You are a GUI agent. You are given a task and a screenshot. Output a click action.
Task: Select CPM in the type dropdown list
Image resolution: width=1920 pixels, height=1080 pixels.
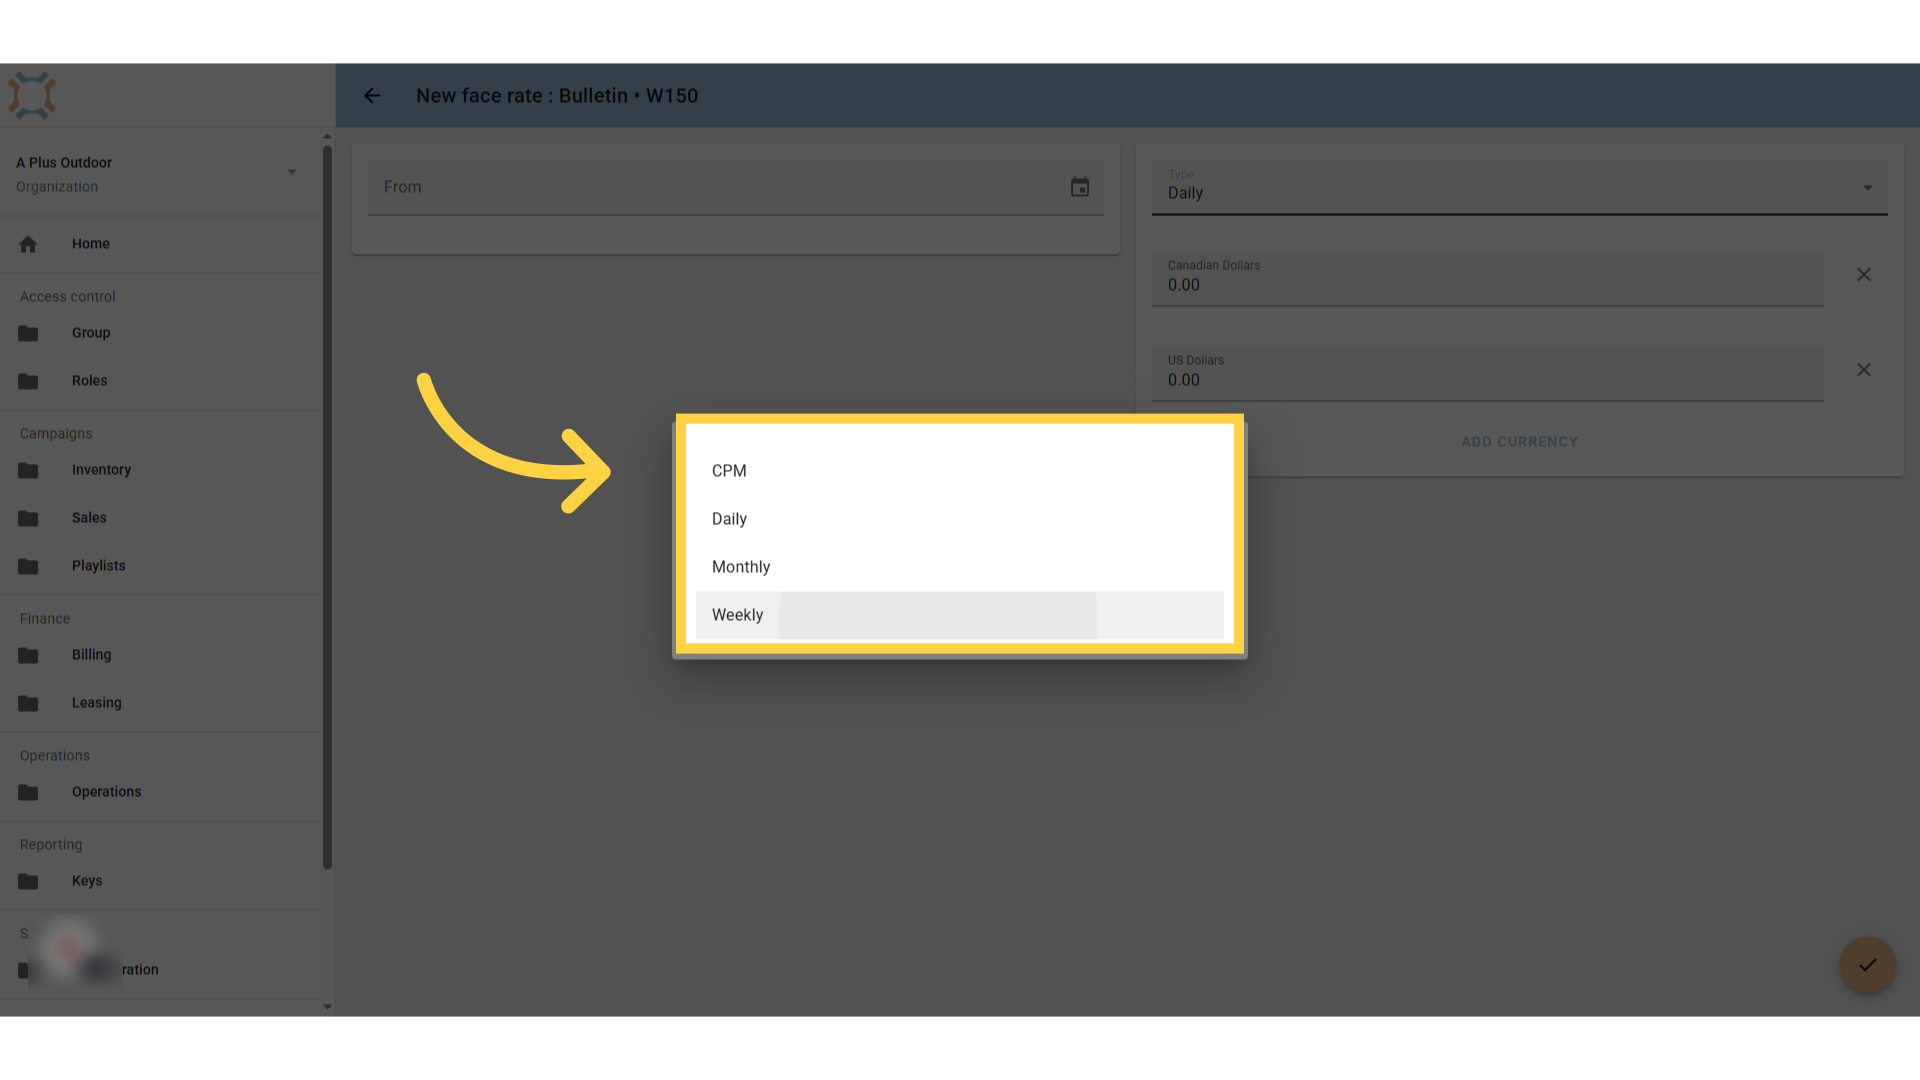[960, 471]
